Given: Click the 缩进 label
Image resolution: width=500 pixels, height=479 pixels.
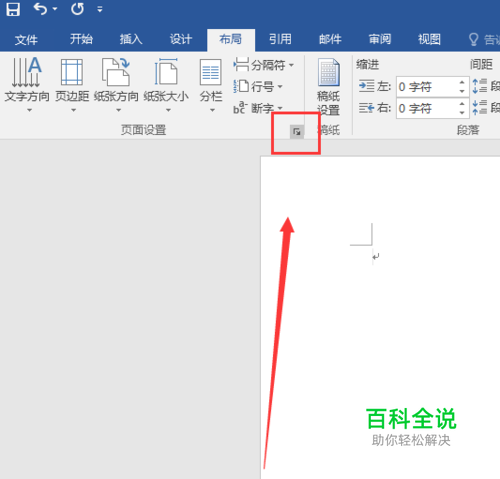Looking at the screenshot, I should click(368, 64).
